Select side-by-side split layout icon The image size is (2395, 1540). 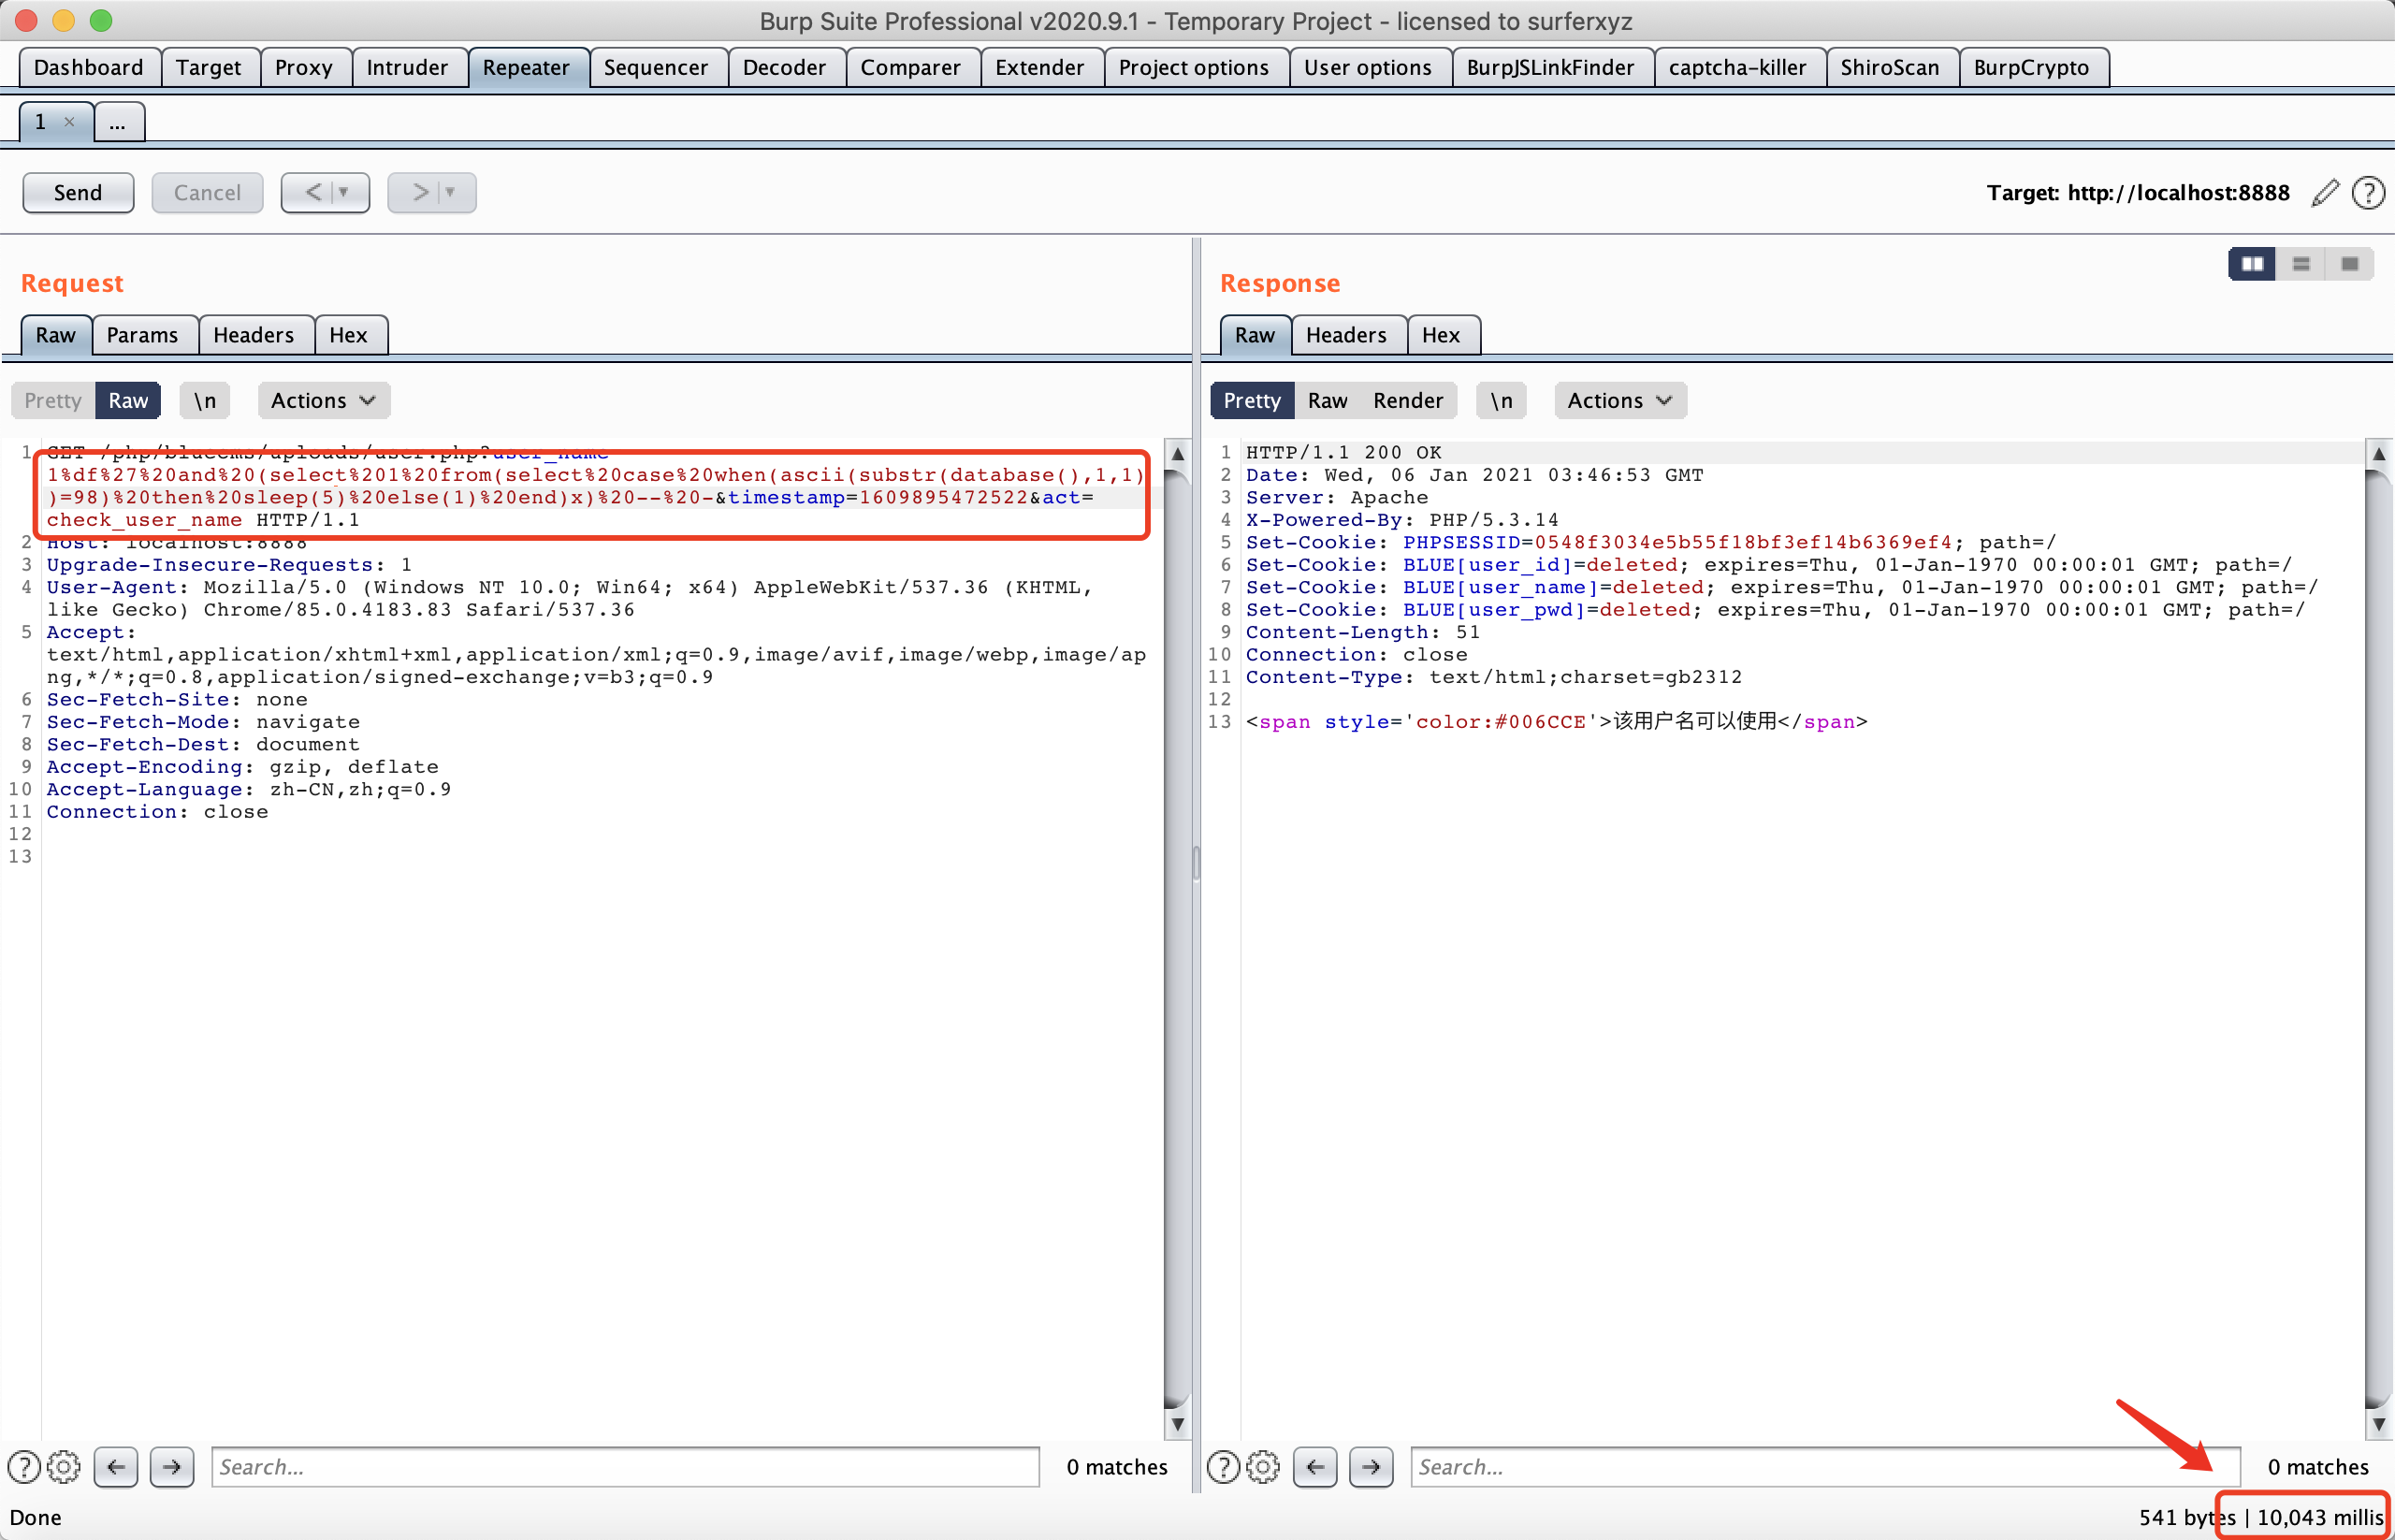pyautogui.click(x=2252, y=264)
